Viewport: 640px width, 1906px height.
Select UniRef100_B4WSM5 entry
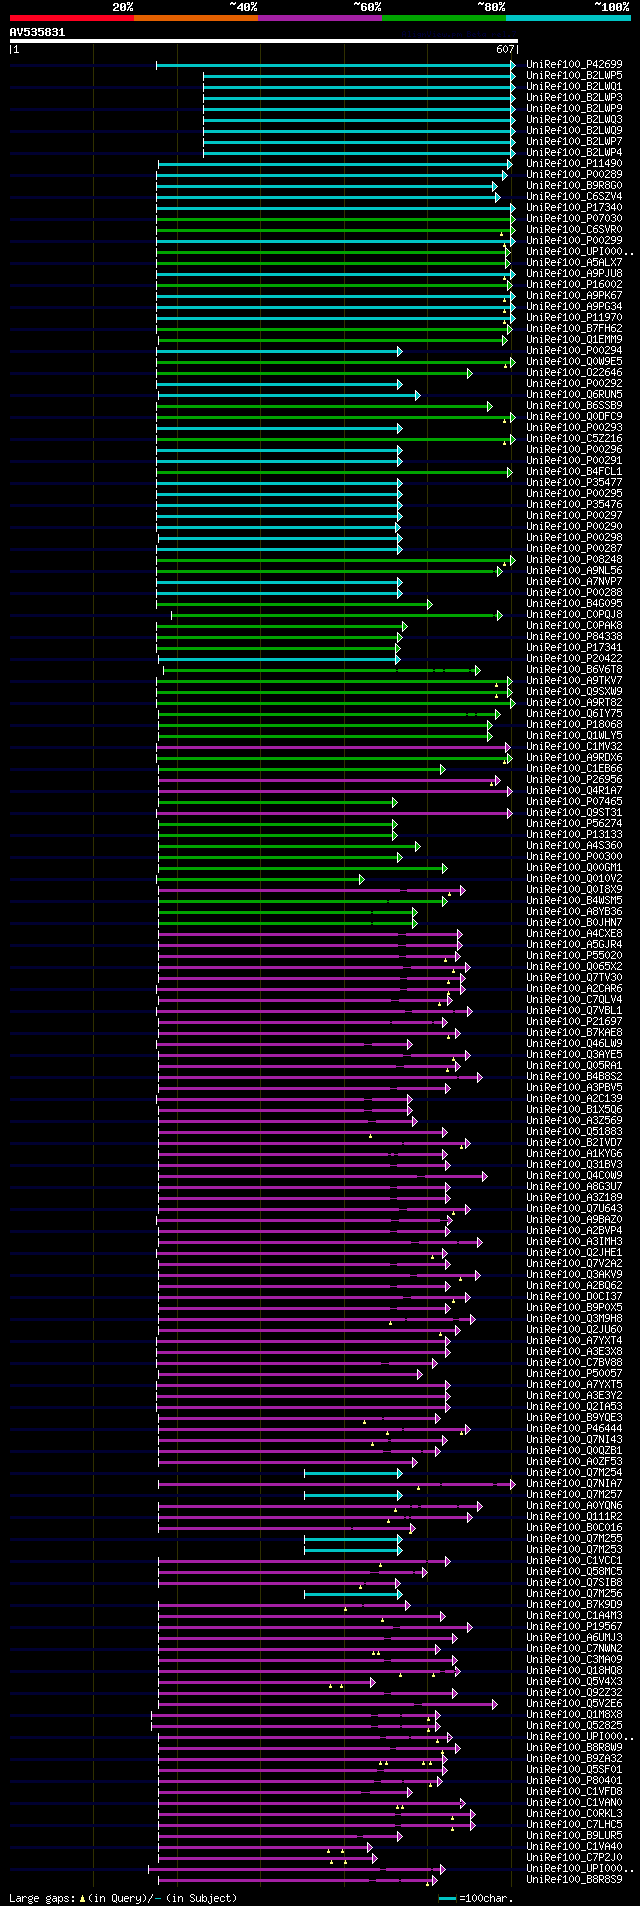(x=574, y=900)
